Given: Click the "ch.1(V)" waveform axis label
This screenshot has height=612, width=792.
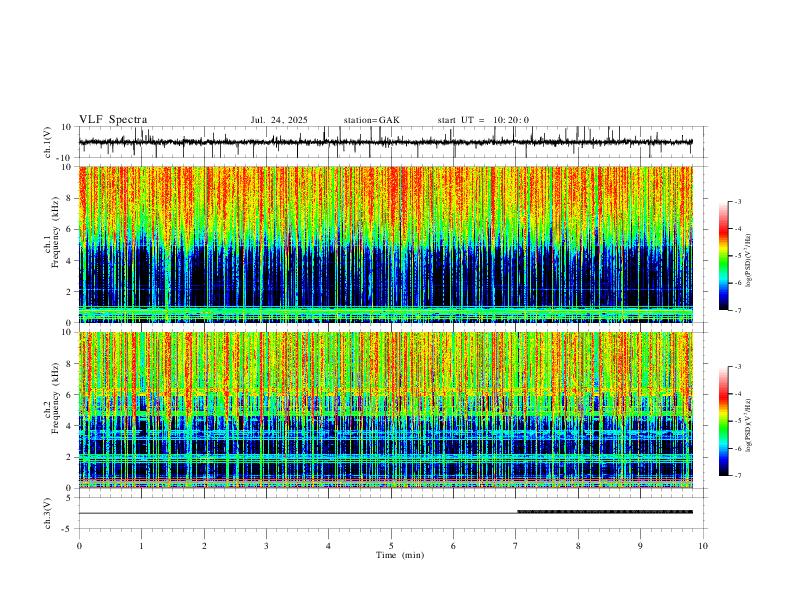Looking at the screenshot, I should pyautogui.click(x=48, y=142).
